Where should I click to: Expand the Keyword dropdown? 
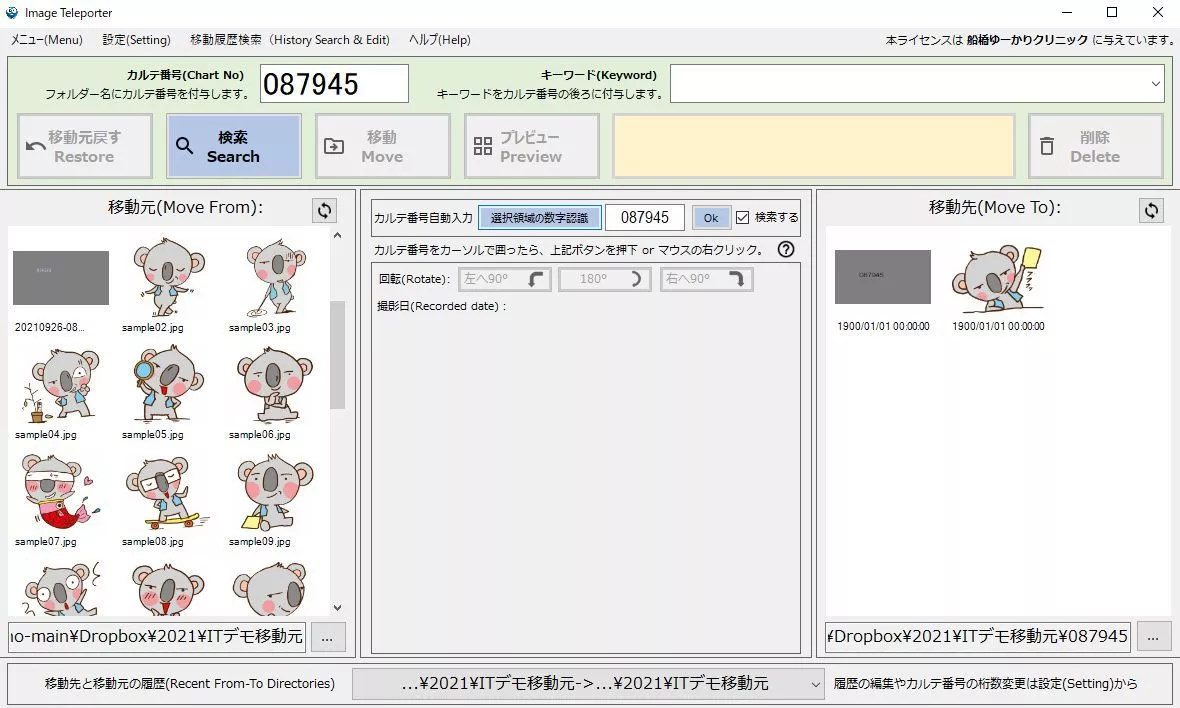pos(1155,84)
